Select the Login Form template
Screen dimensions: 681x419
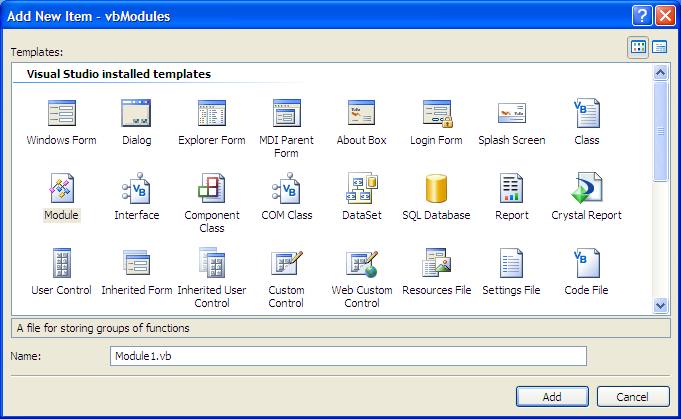click(x=436, y=114)
